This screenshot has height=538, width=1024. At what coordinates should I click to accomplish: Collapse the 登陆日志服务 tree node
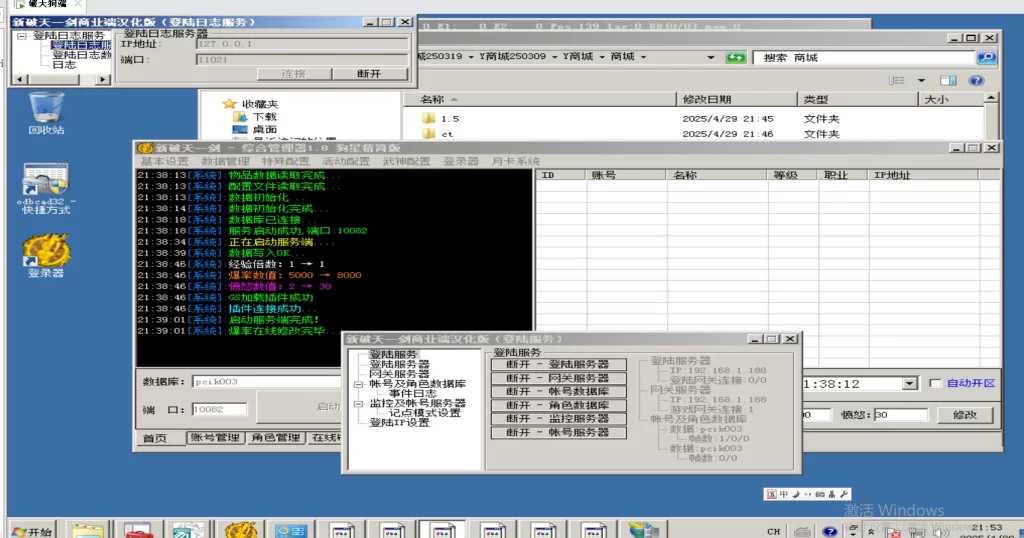tap(21, 36)
